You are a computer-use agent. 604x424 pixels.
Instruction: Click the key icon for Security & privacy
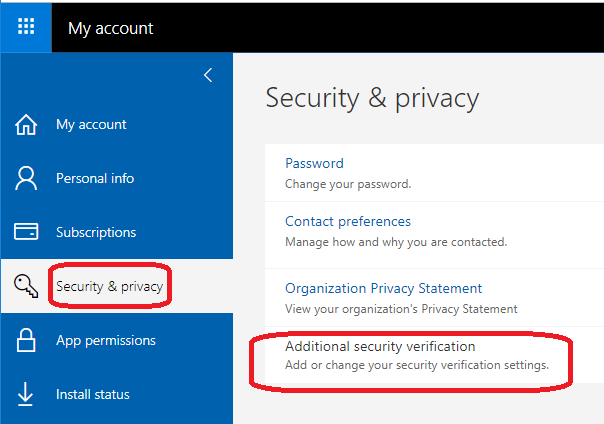click(x=26, y=287)
